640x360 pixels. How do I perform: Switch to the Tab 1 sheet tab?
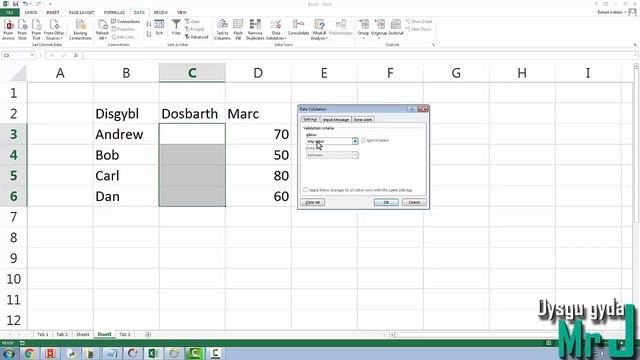42,334
